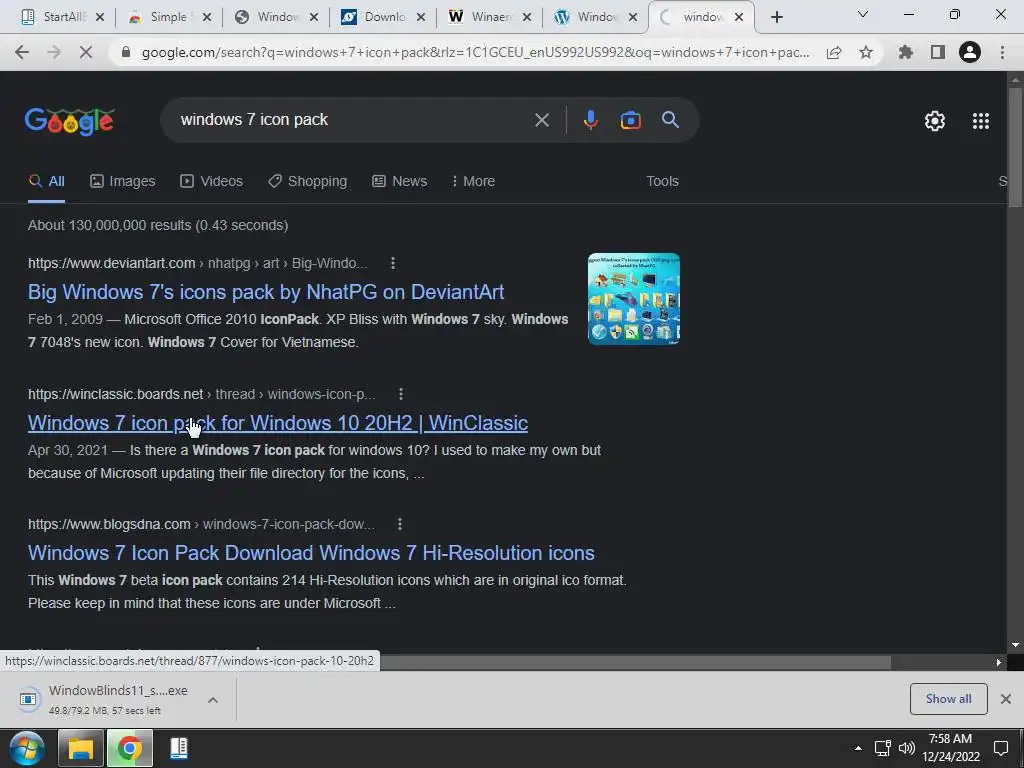Image resolution: width=1024 pixels, height=768 pixels.
Task: Click Show all downloads button
Action: [x=948, y=699]
